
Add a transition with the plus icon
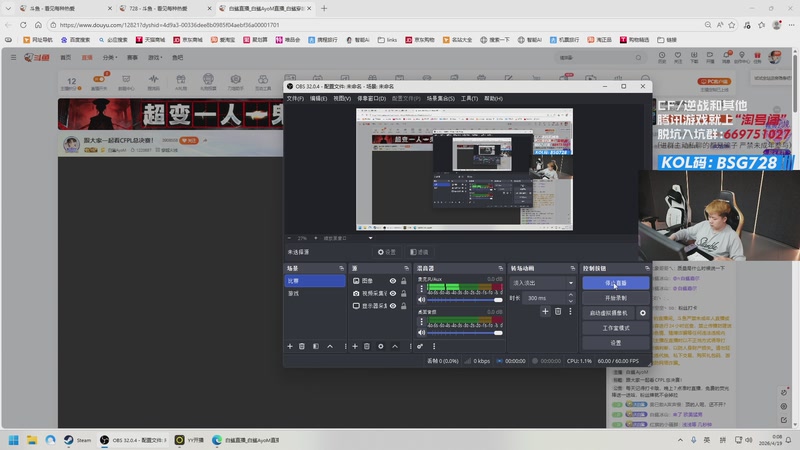point(545,311)
